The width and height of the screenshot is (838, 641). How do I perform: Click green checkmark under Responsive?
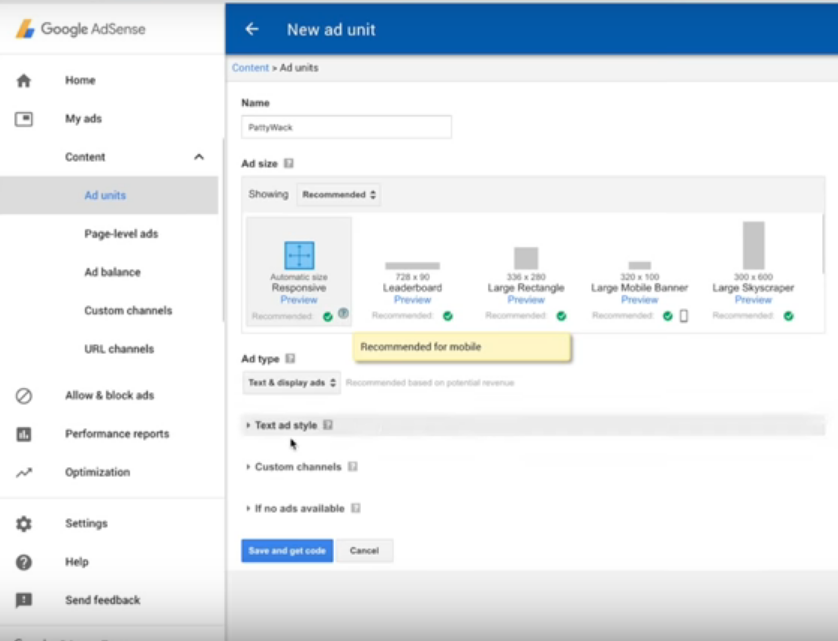[328, 316]
